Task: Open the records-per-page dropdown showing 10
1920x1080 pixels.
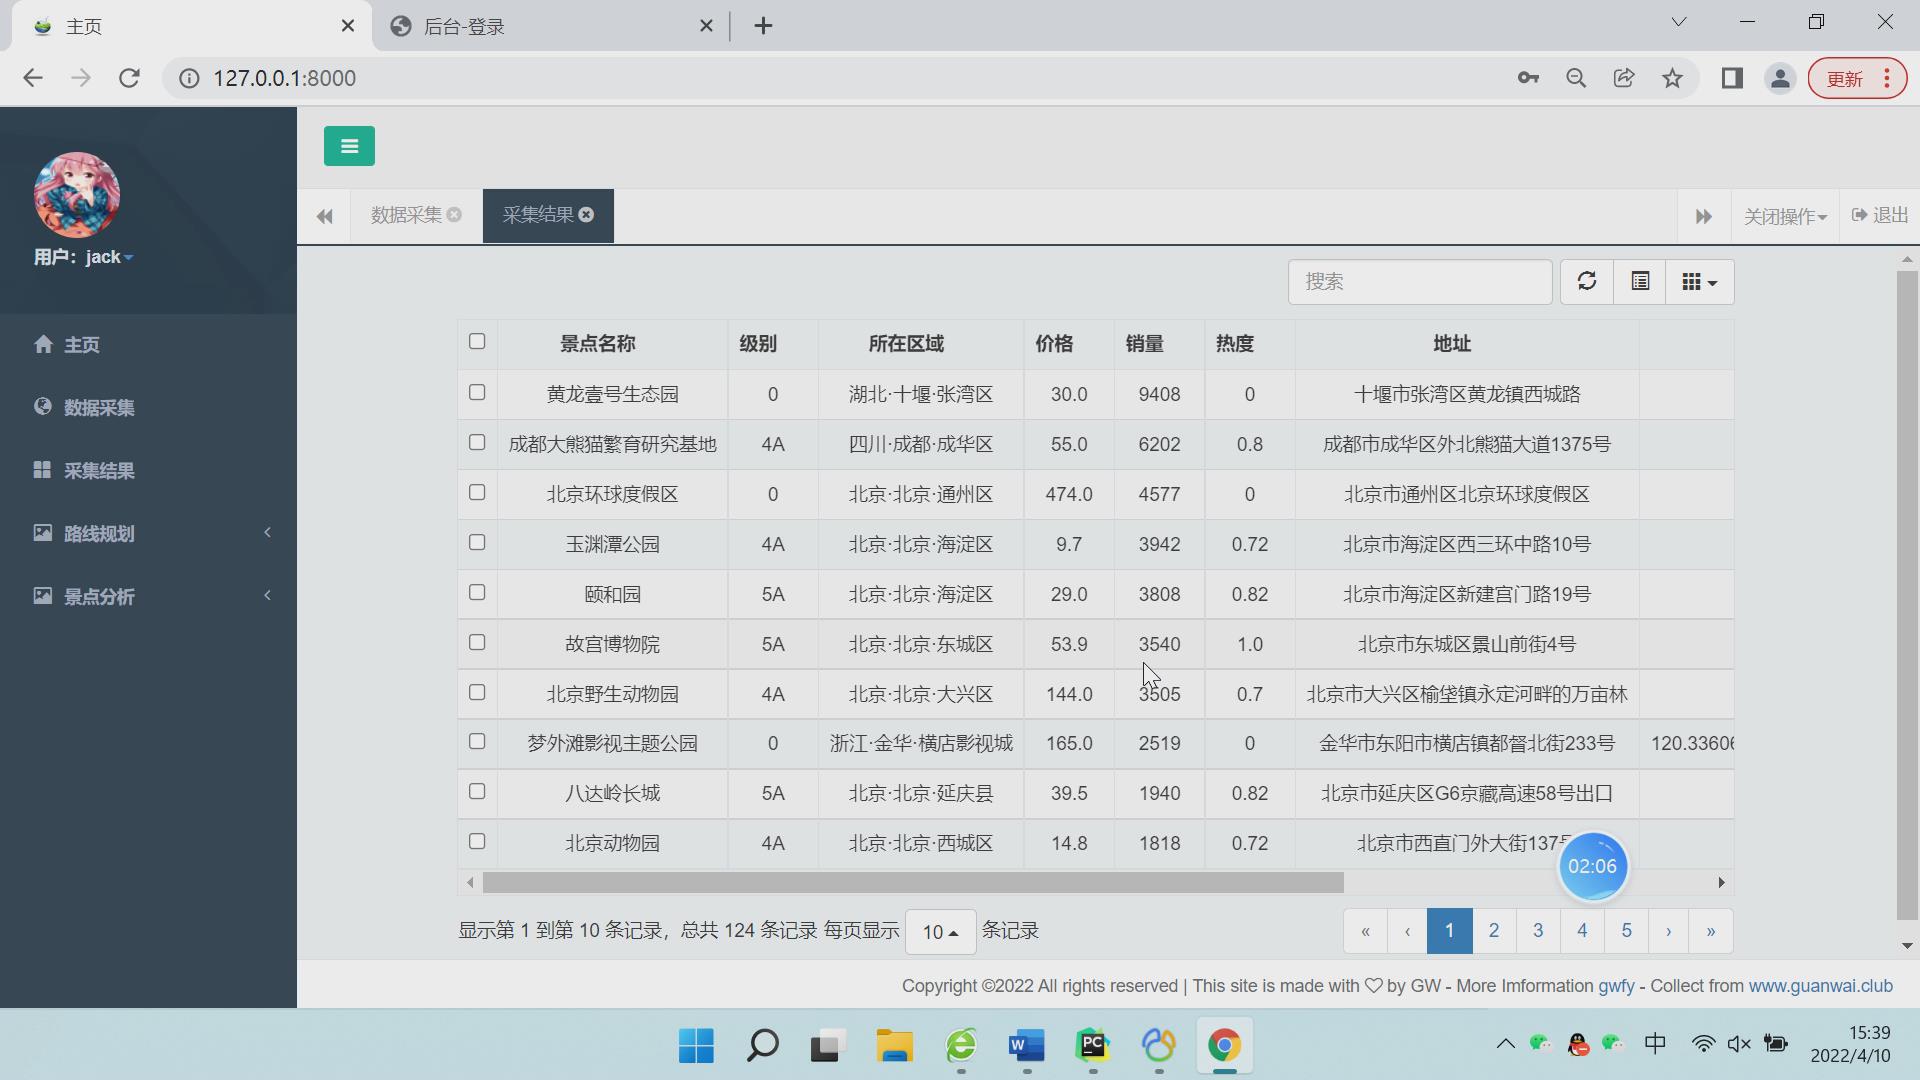Action: [939, 931]
